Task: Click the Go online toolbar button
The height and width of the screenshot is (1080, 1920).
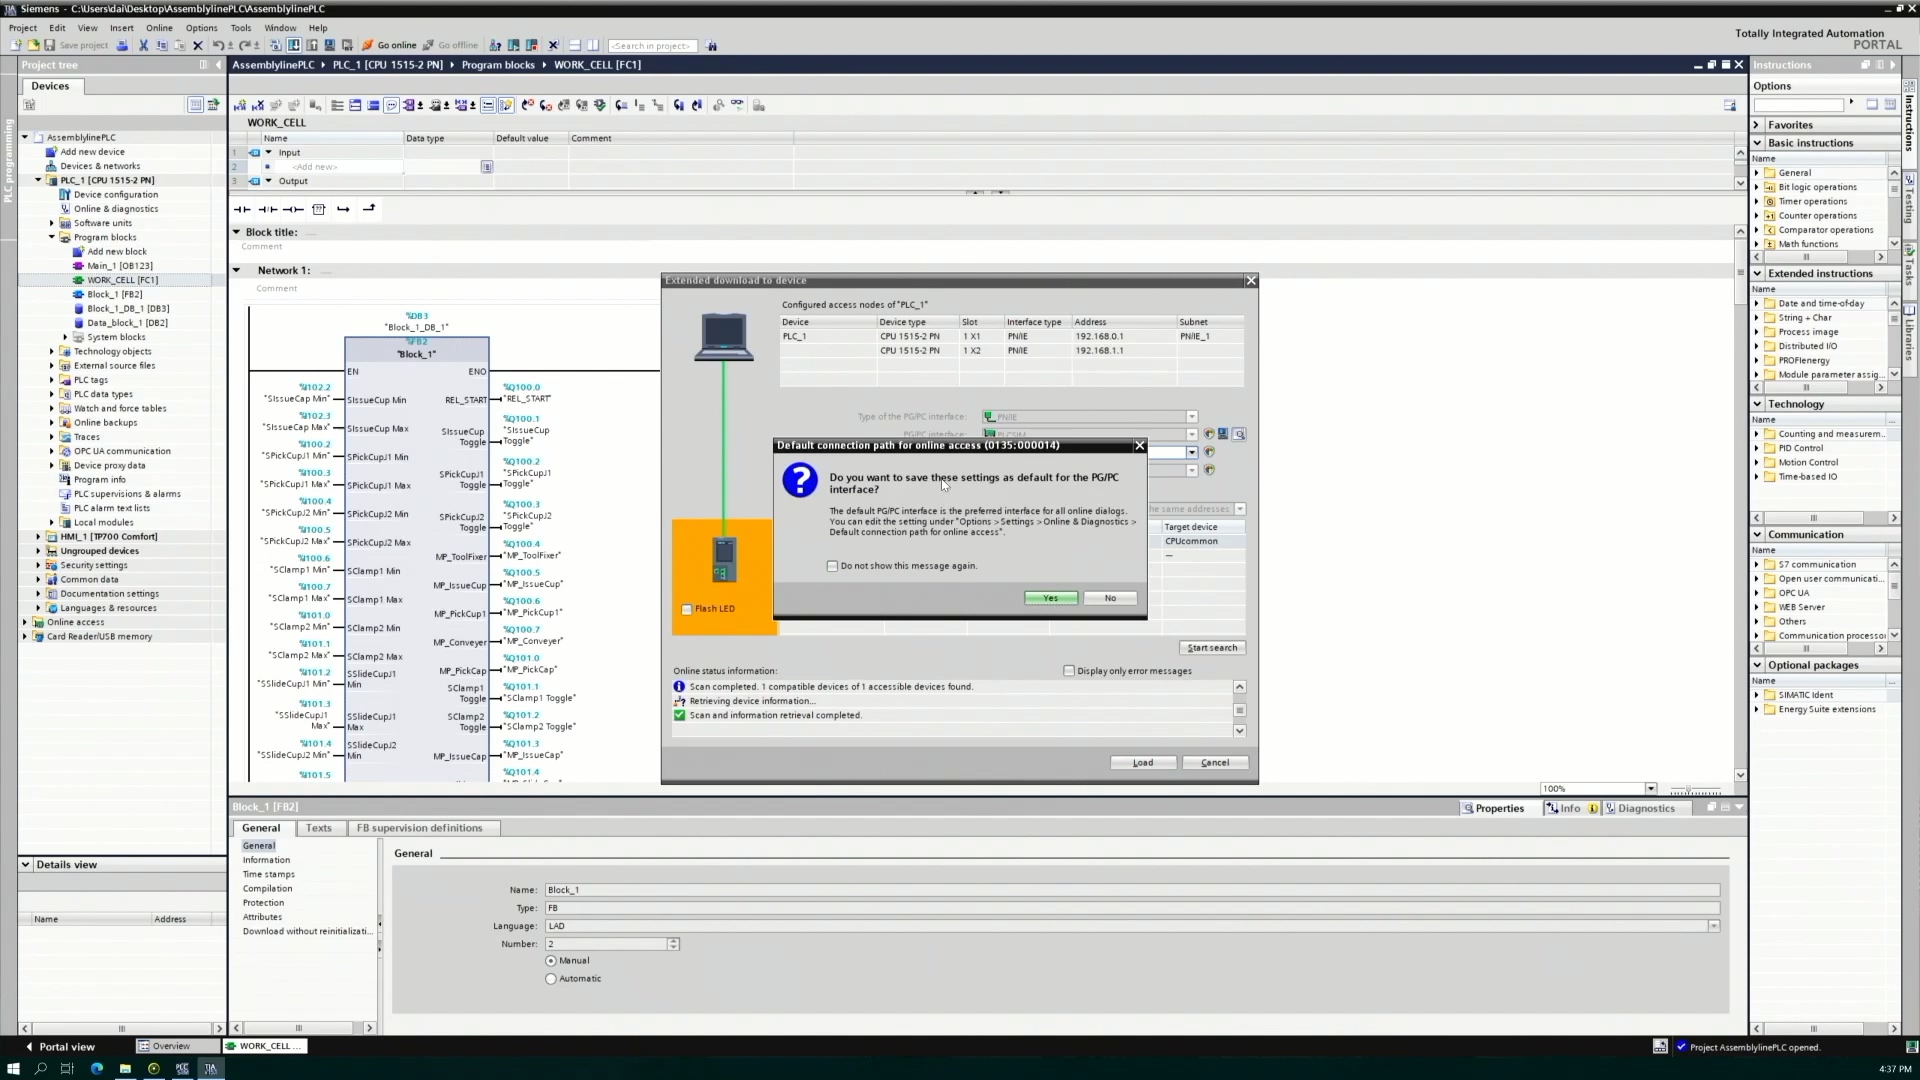Action: click(x=389, y=45)
